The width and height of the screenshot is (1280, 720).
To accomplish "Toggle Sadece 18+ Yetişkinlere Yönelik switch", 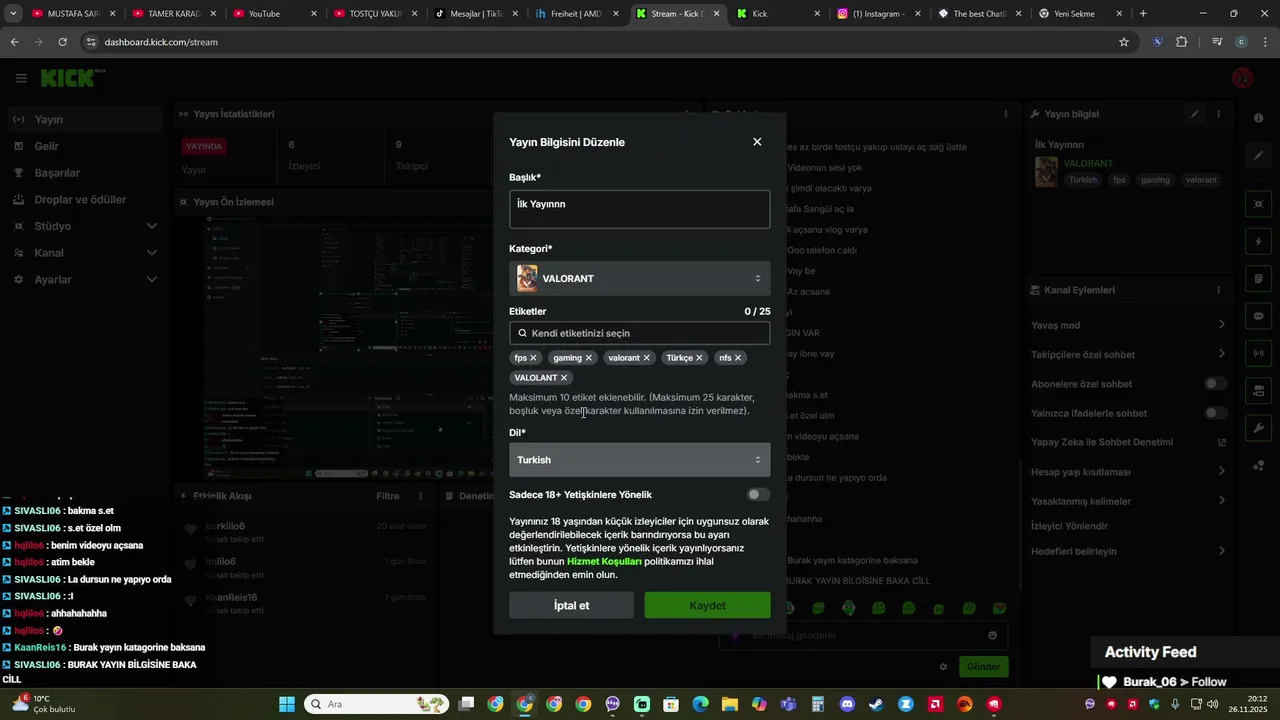I will 758,495.
